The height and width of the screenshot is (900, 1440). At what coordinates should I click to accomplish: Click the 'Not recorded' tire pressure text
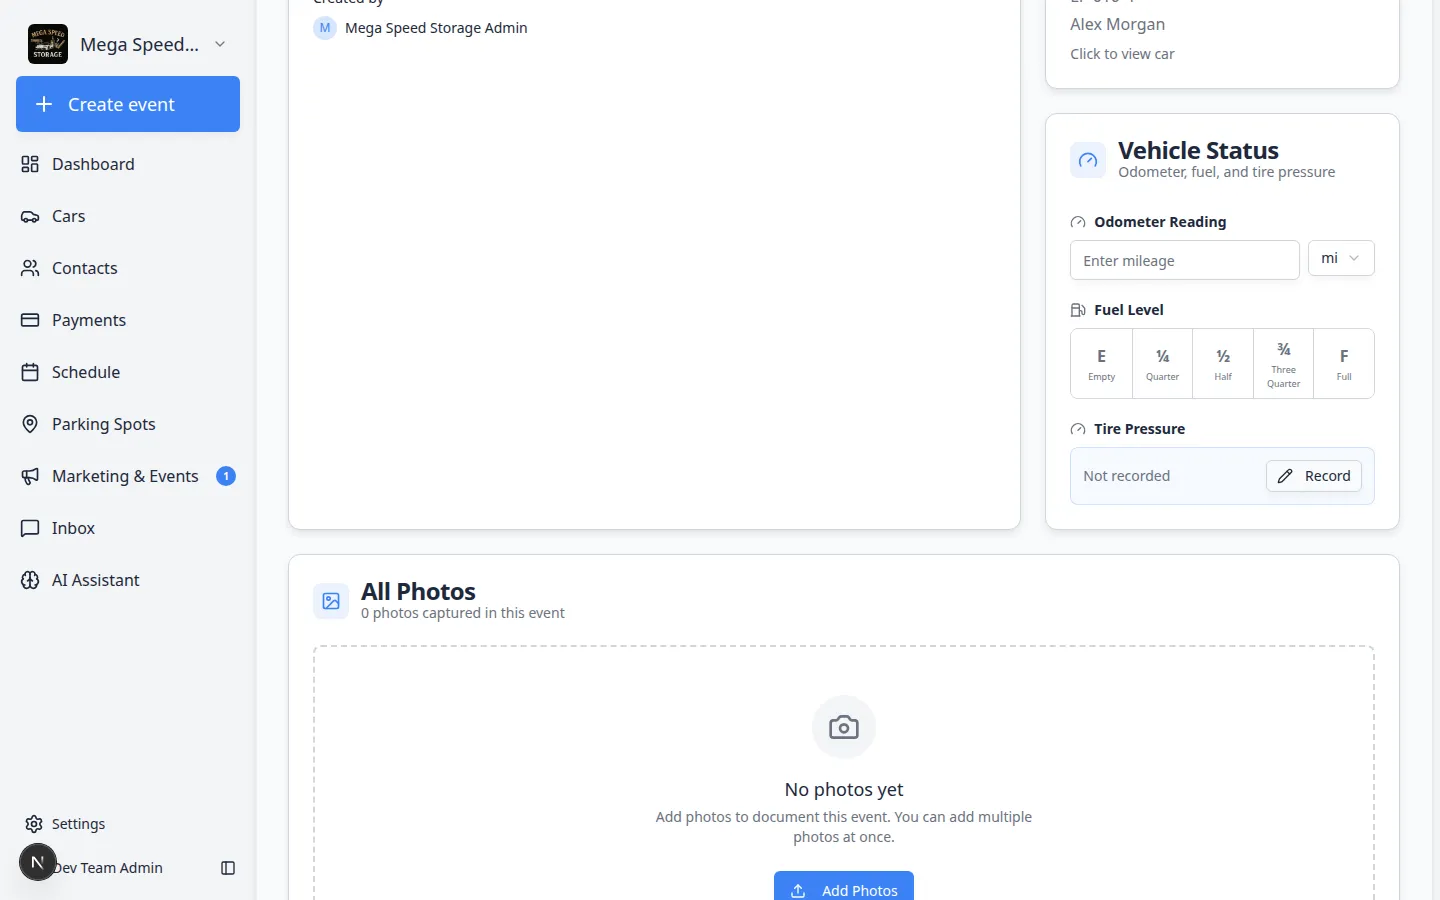tap(1126, 476)
